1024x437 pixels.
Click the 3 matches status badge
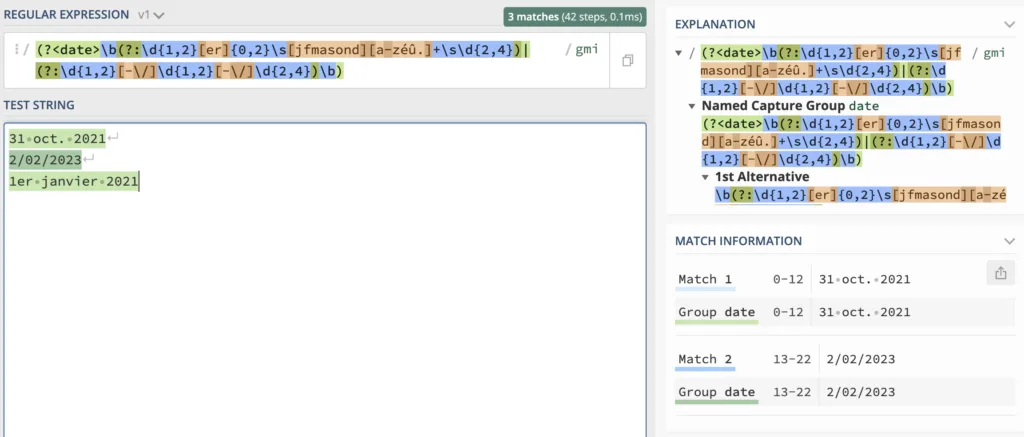575,16
